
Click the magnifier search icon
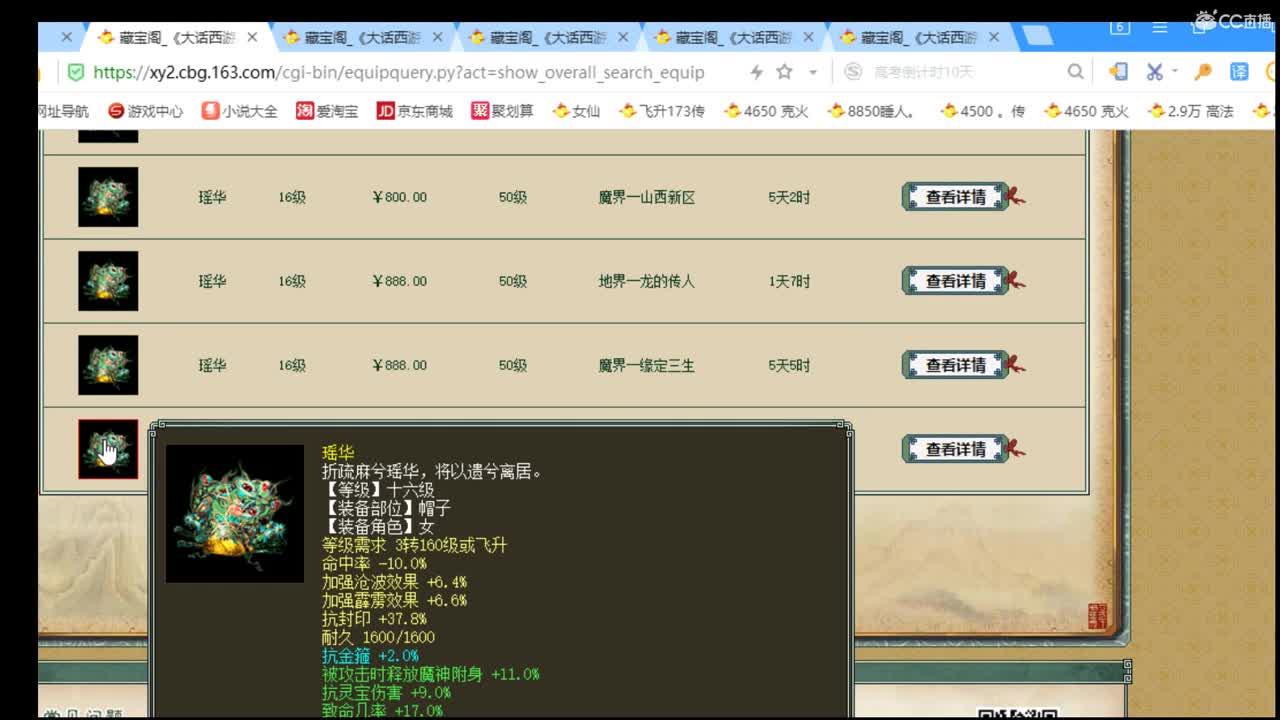click(x=1075, y=72)
